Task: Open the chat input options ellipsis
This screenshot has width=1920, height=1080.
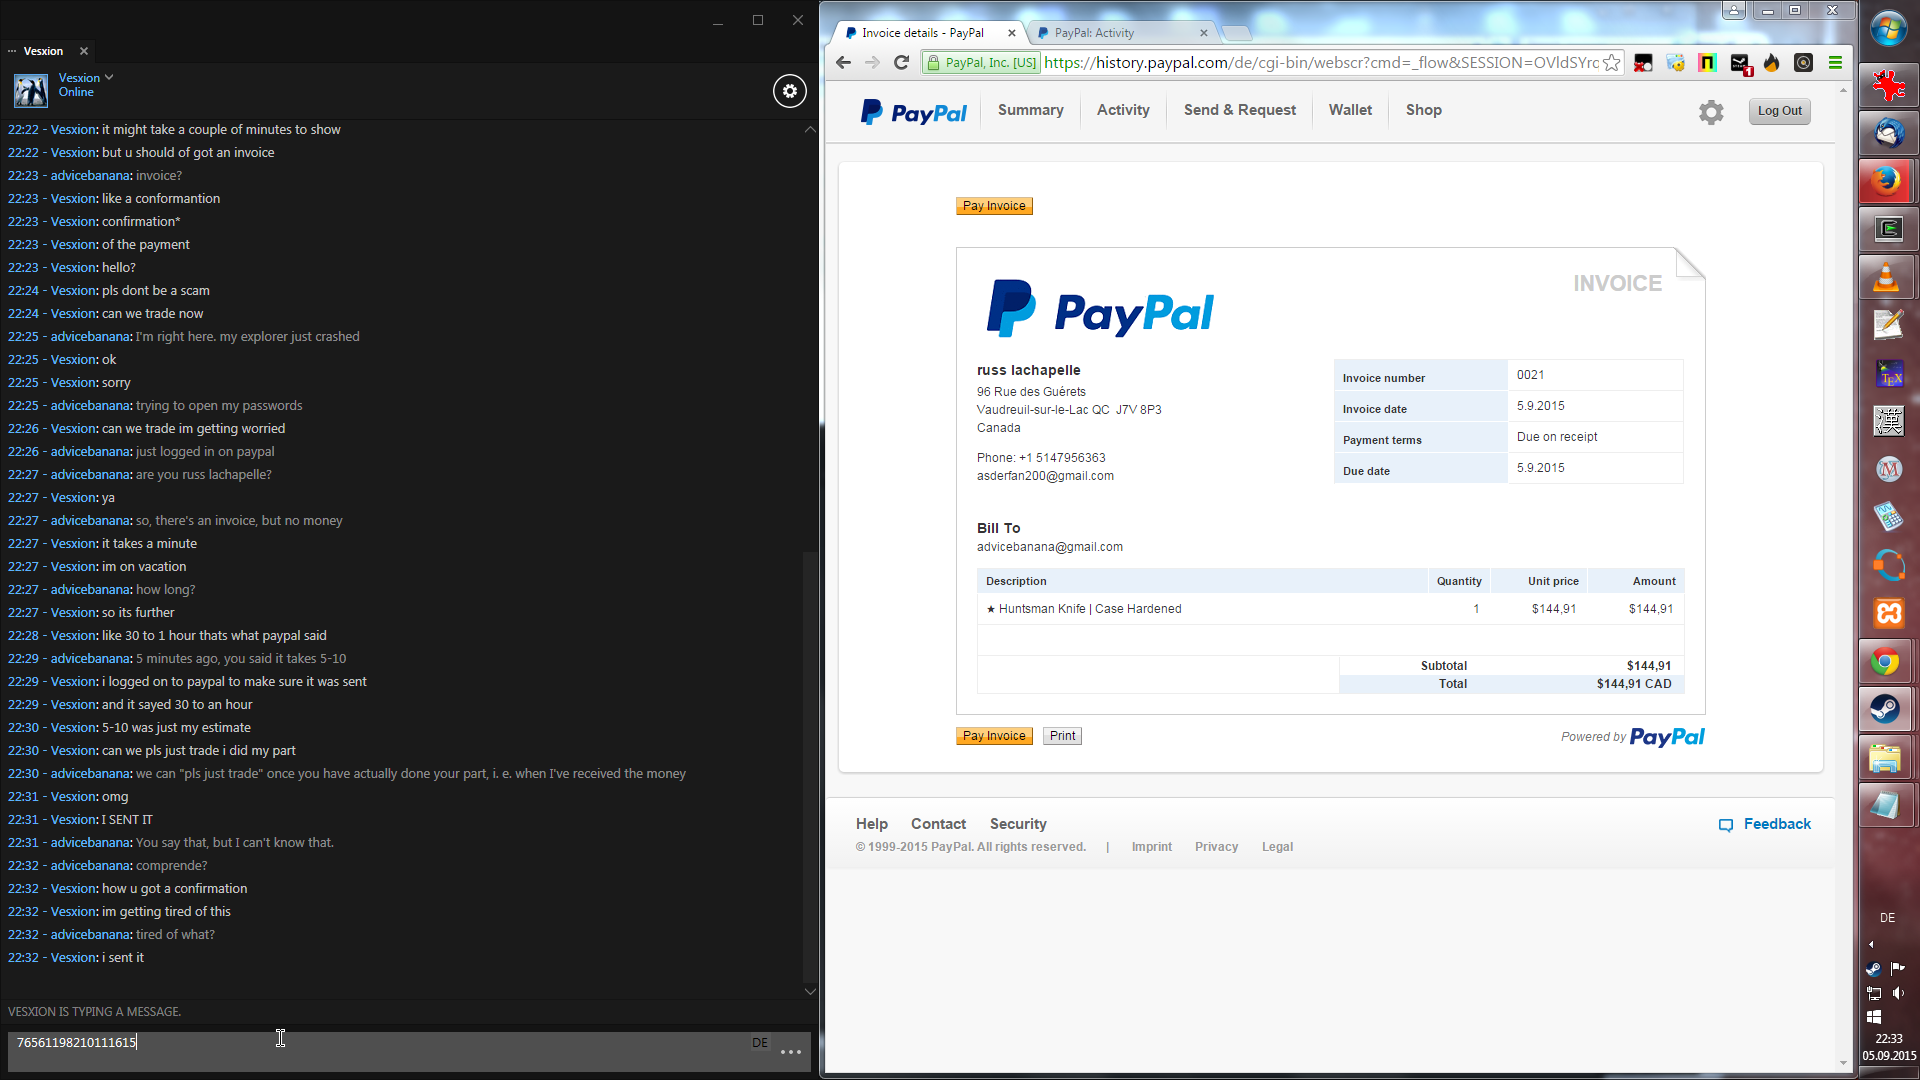Action: (791, 1052)
